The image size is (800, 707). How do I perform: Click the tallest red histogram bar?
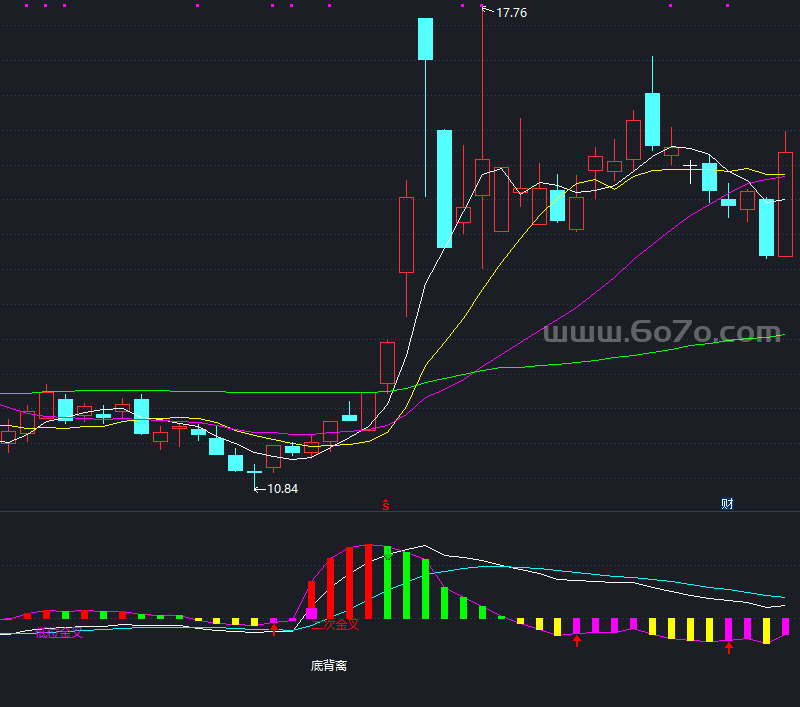tap(368, 582)
